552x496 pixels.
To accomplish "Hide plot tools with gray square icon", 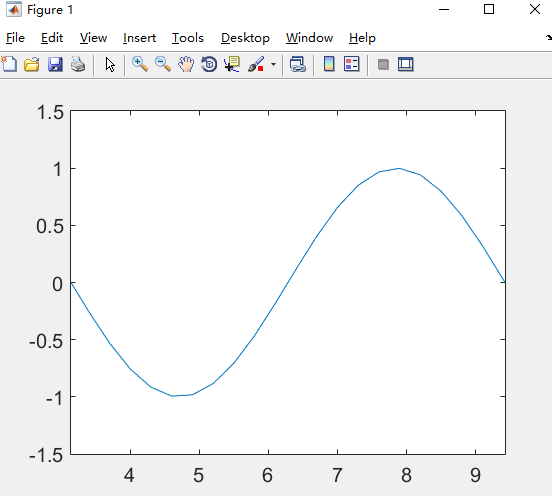I will [x=383, y=64].
